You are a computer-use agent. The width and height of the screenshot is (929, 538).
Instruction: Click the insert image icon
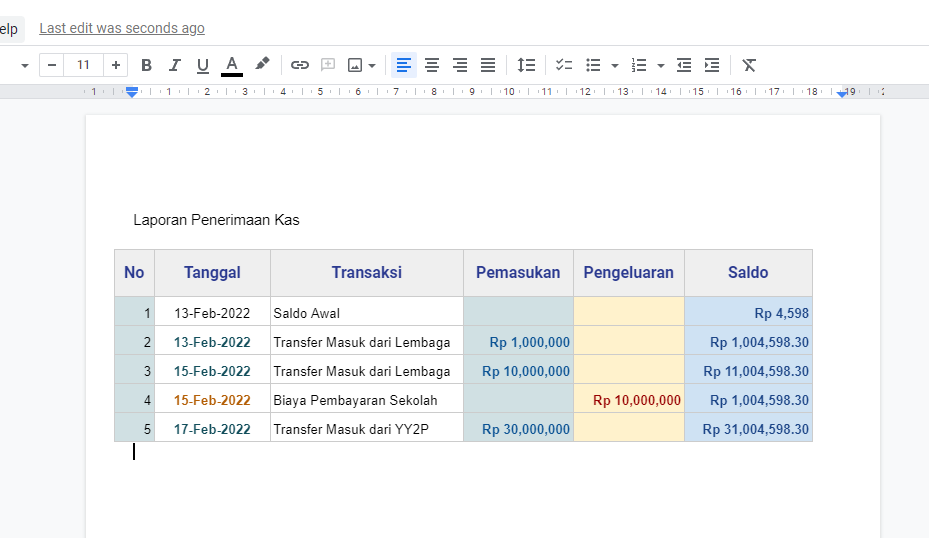(x=355, y=65)
